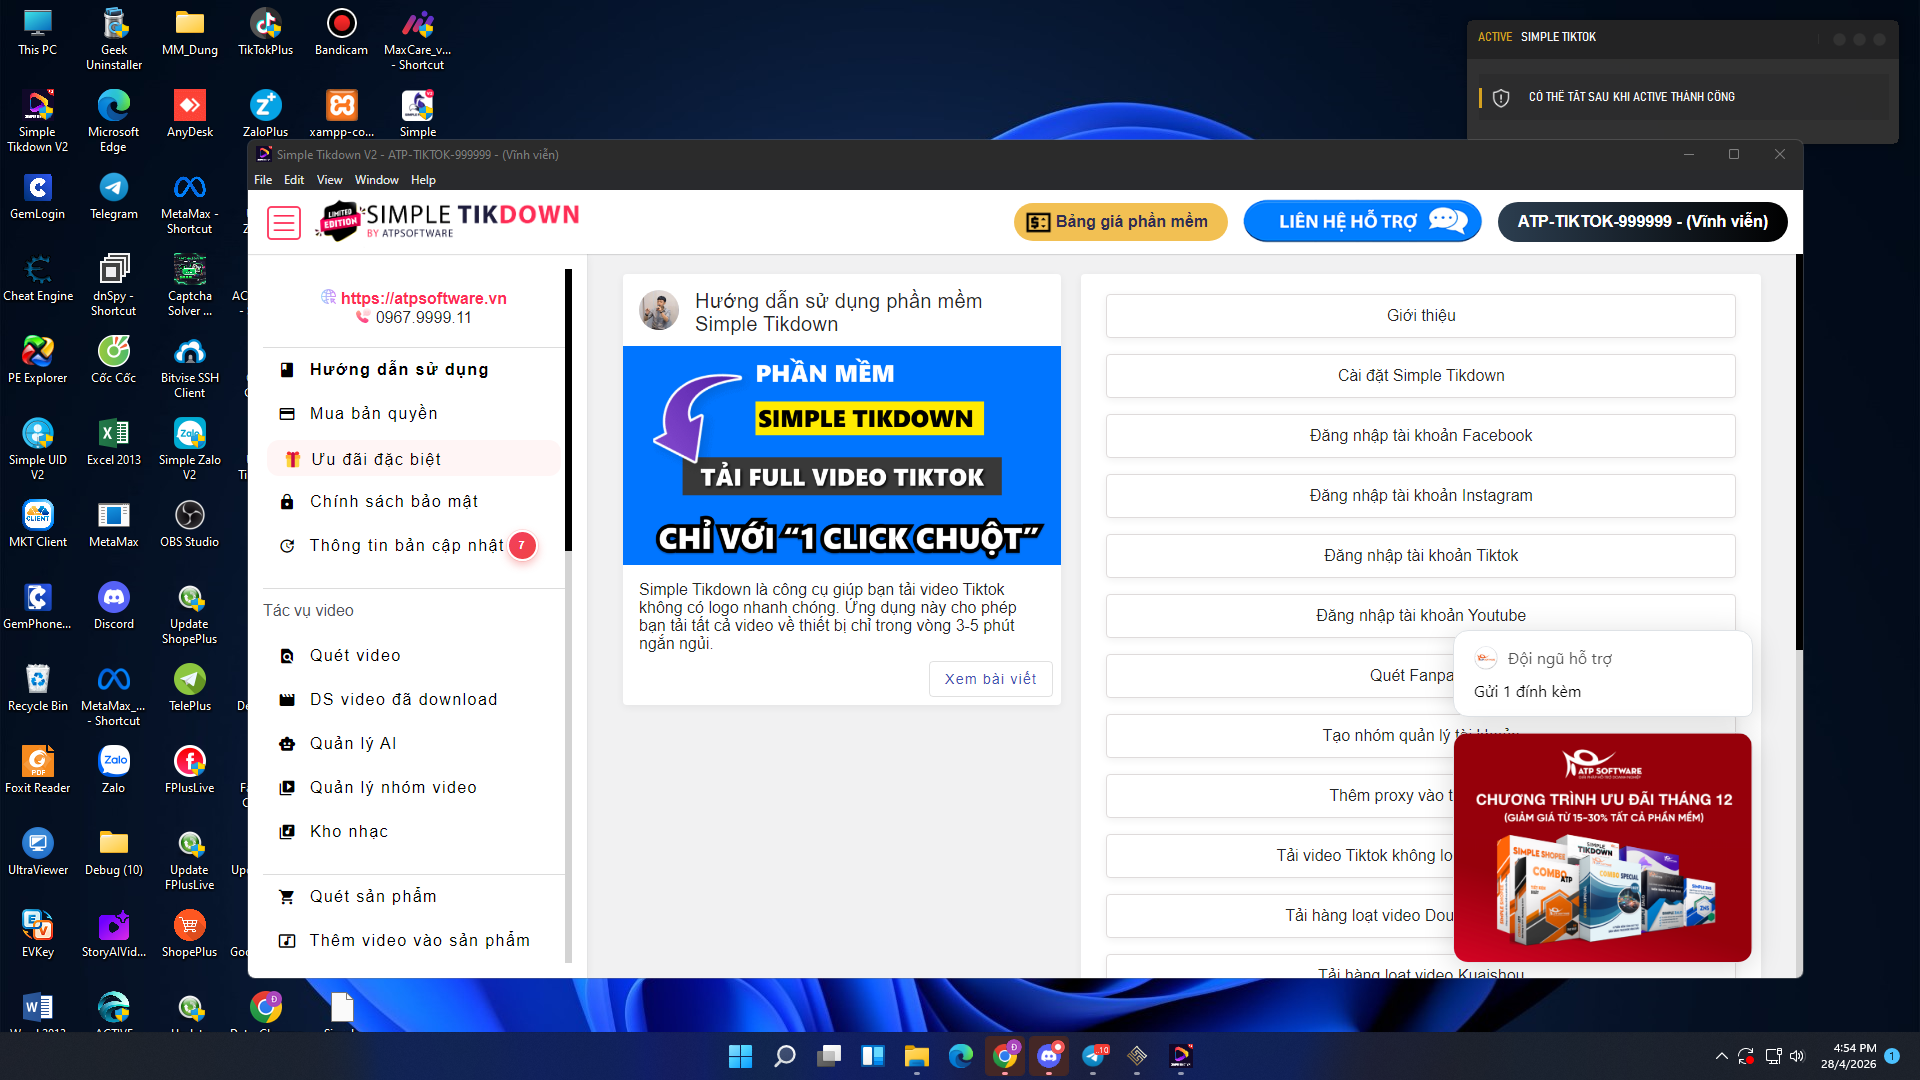The width and height of the screenshot is (1920, 1080).
Task: Open Đăng nhập tài khoản Youtube guide
Action: tap(1420, 616)
